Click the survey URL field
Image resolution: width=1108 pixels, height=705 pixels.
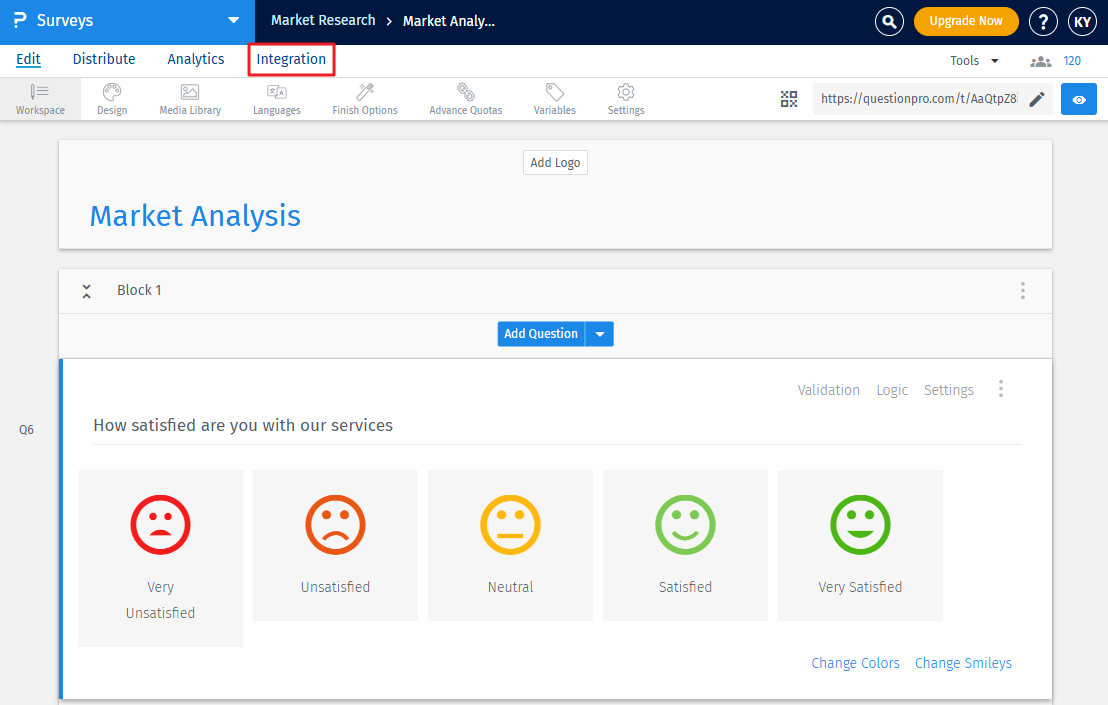pyautogui.click(x=917, y=99)
